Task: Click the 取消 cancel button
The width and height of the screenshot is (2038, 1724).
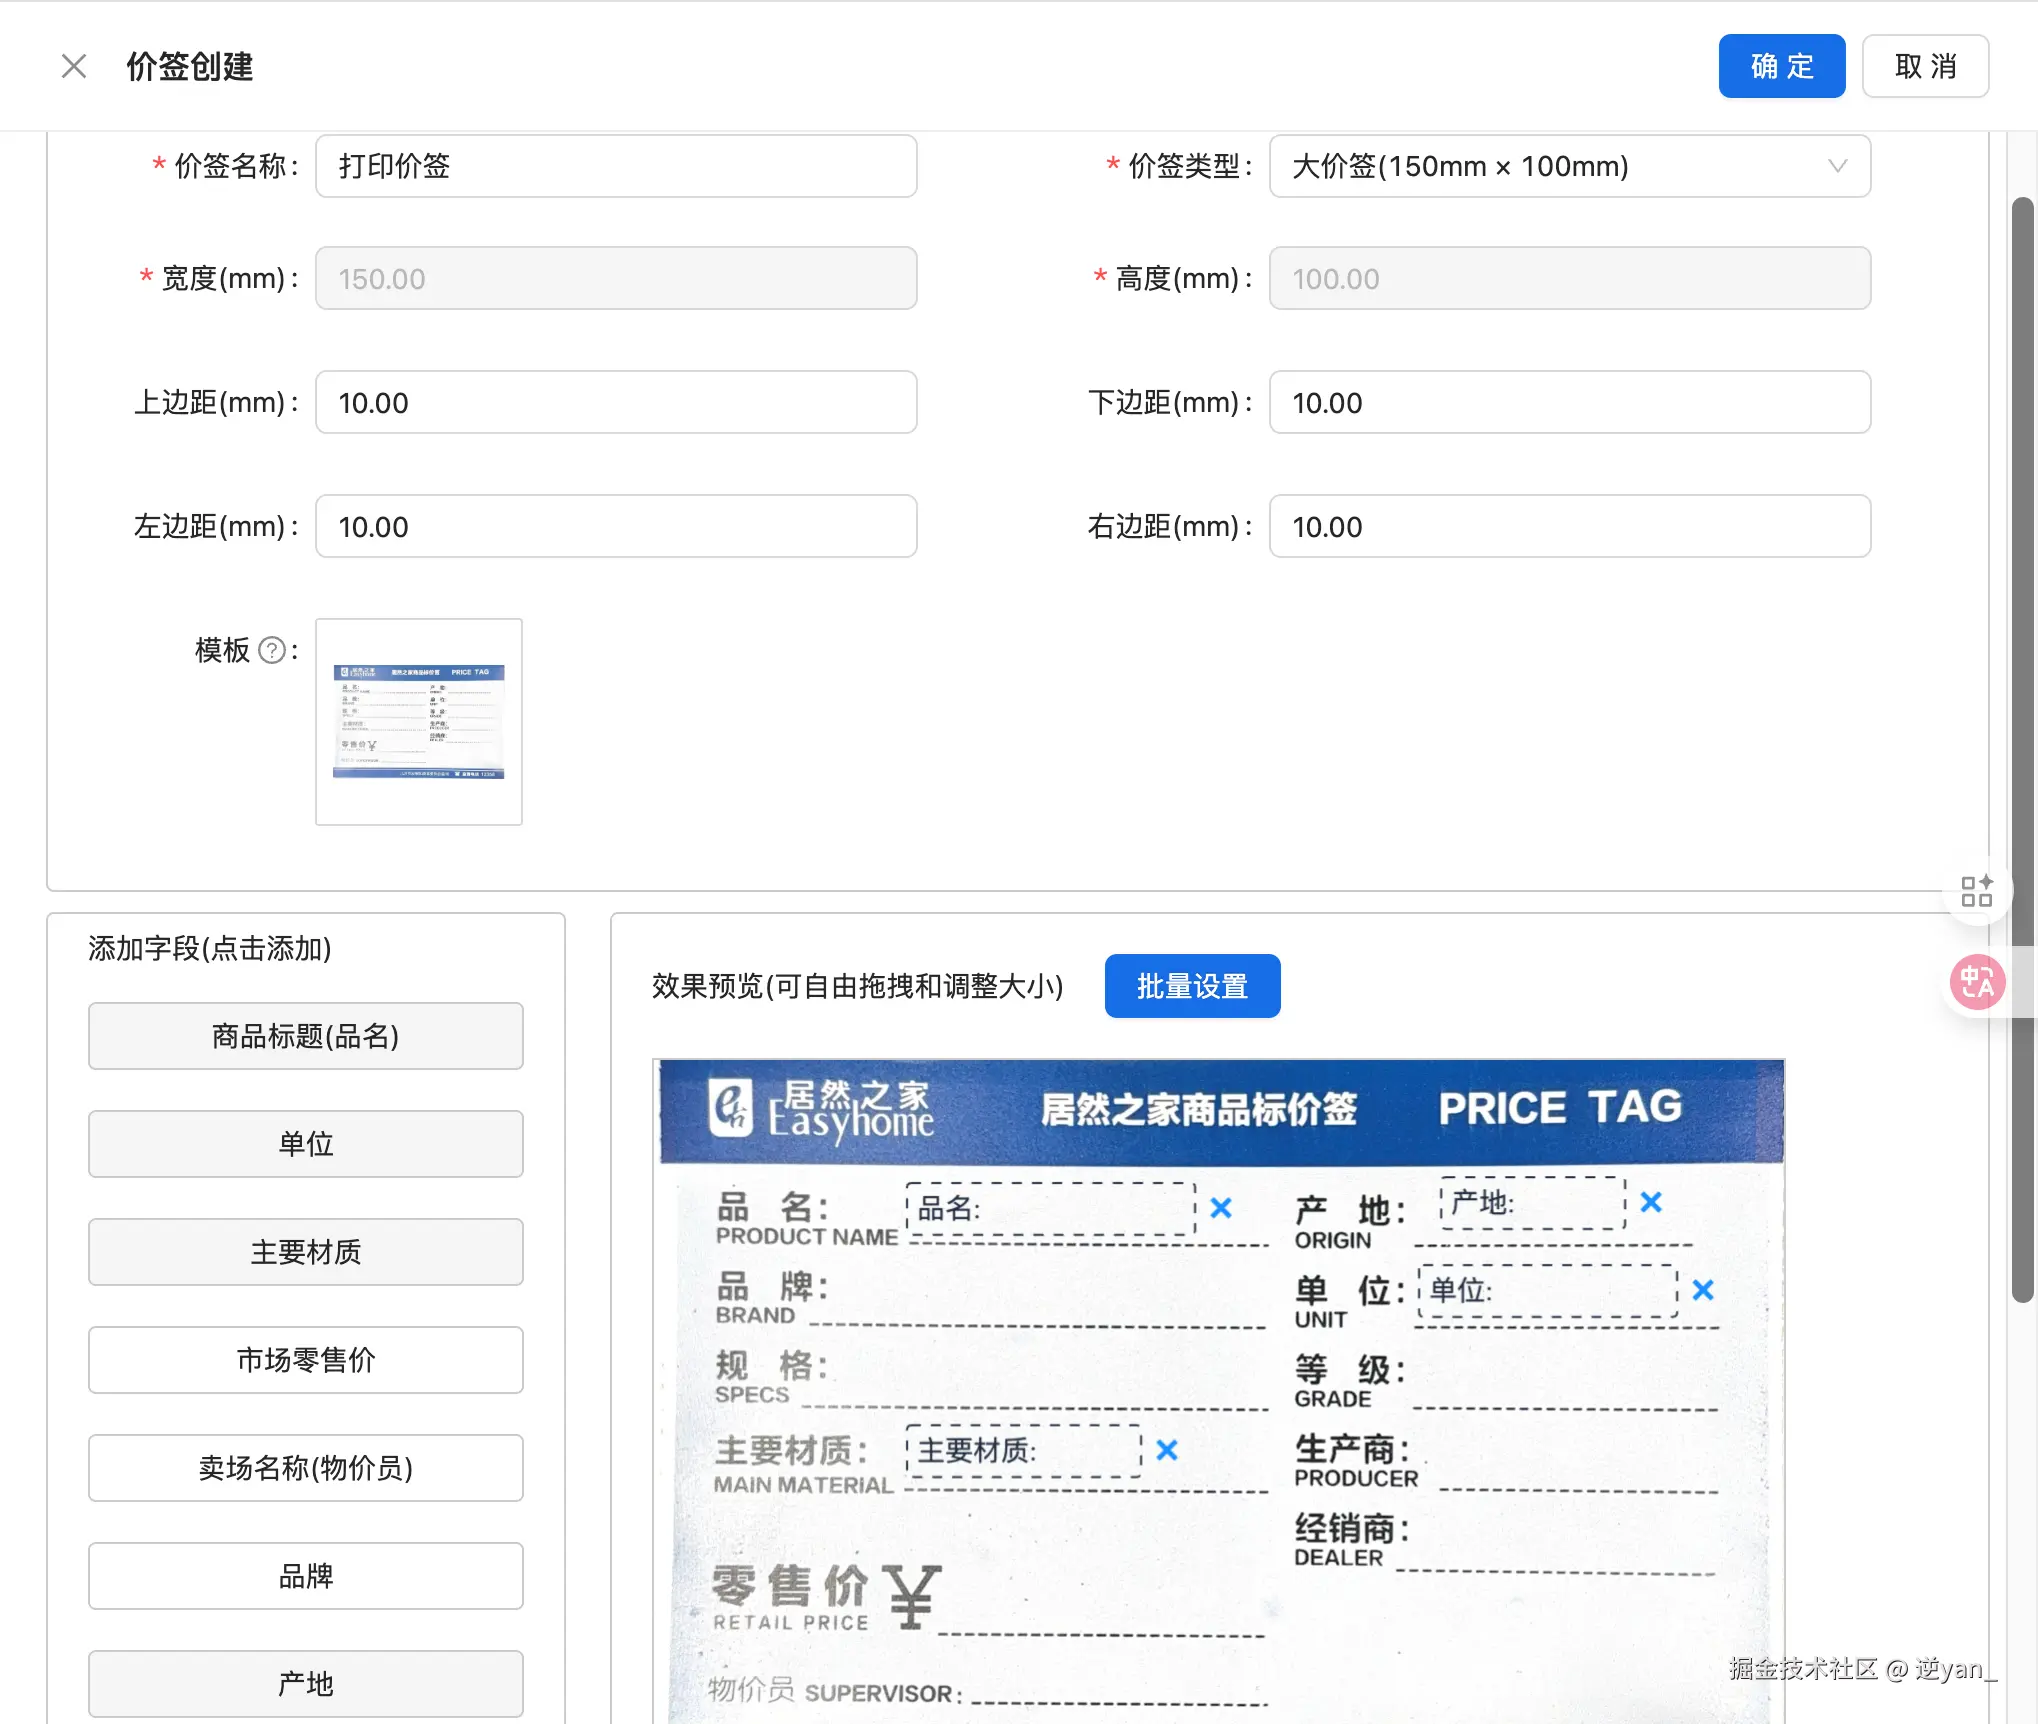Action: [1925, 66]
